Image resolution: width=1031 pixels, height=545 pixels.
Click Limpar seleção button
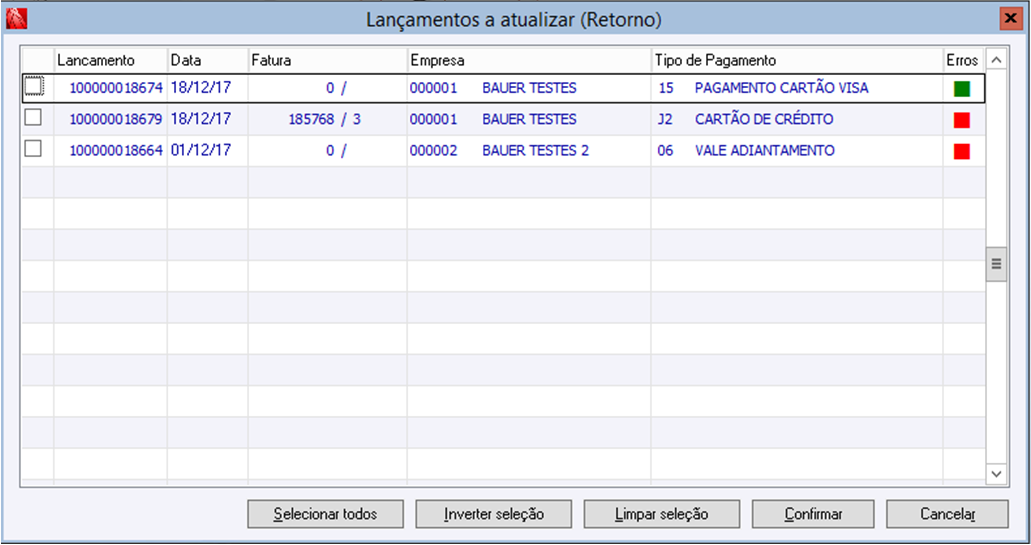661,514
